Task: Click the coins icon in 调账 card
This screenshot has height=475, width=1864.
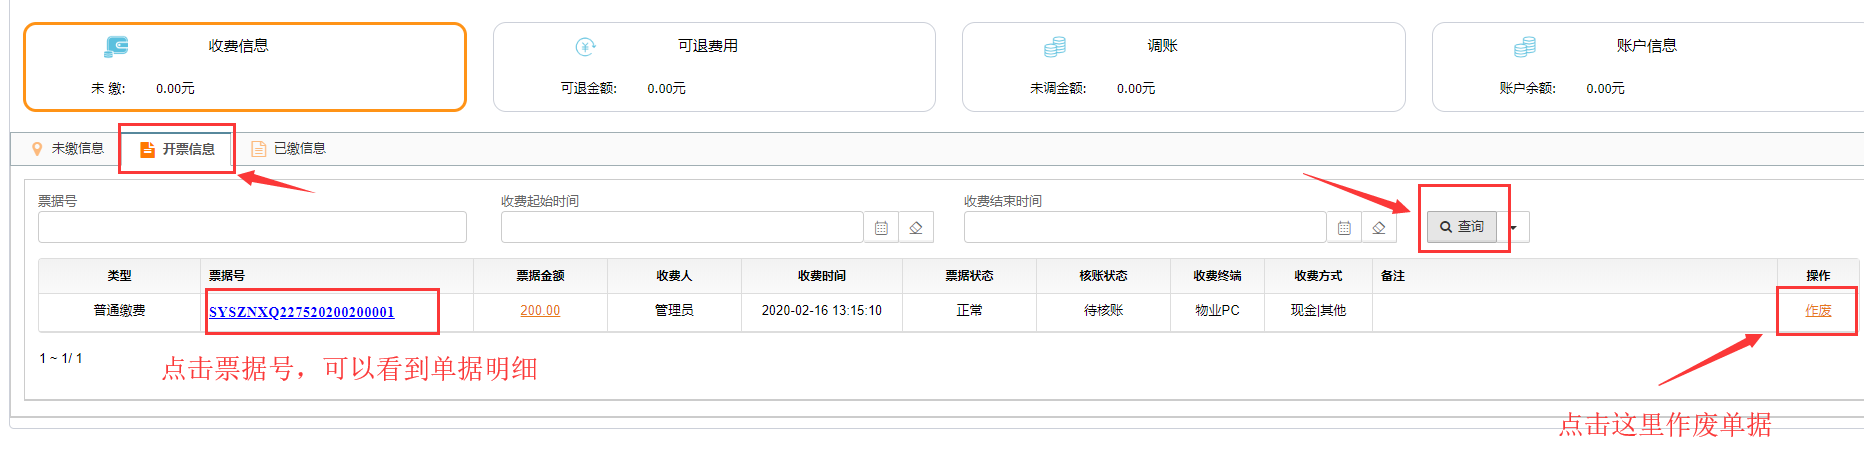Action: tap(1055, 46)
